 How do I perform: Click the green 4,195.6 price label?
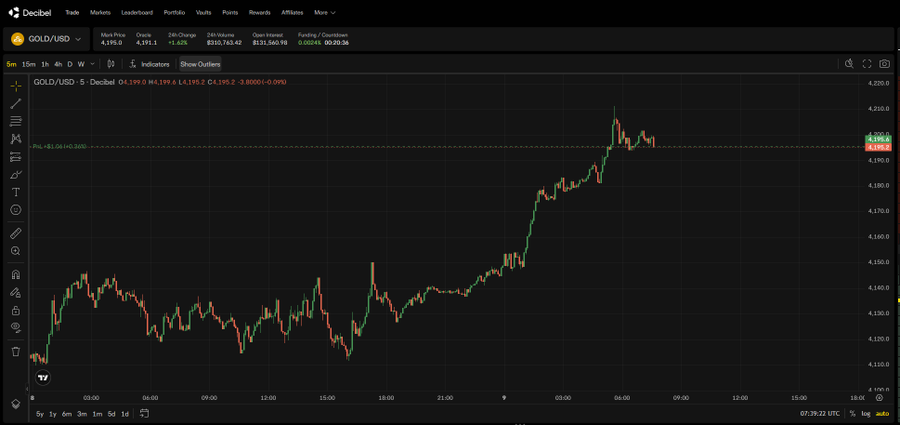[878, 139]
